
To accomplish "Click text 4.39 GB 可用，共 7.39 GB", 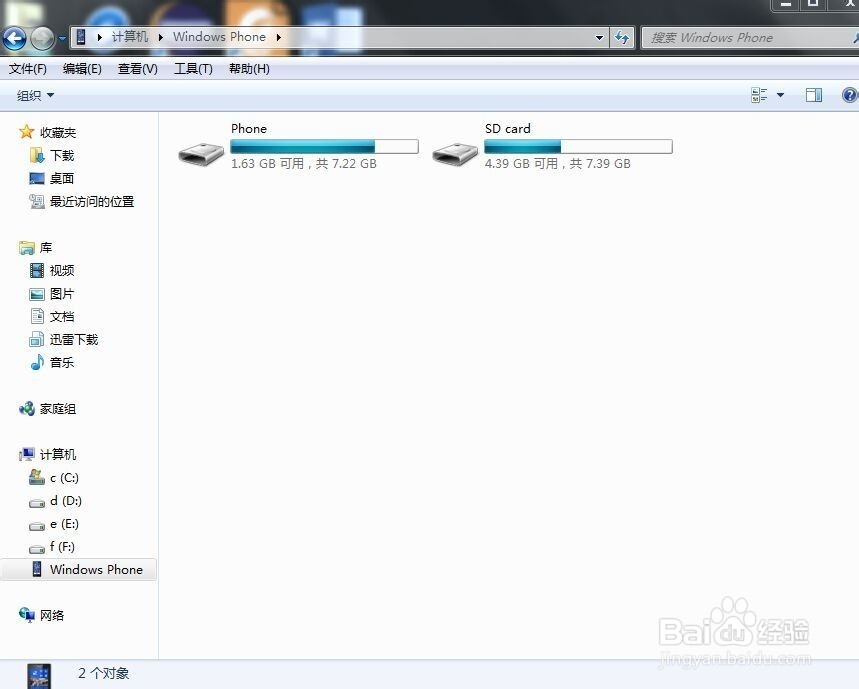I will [557, 164].
